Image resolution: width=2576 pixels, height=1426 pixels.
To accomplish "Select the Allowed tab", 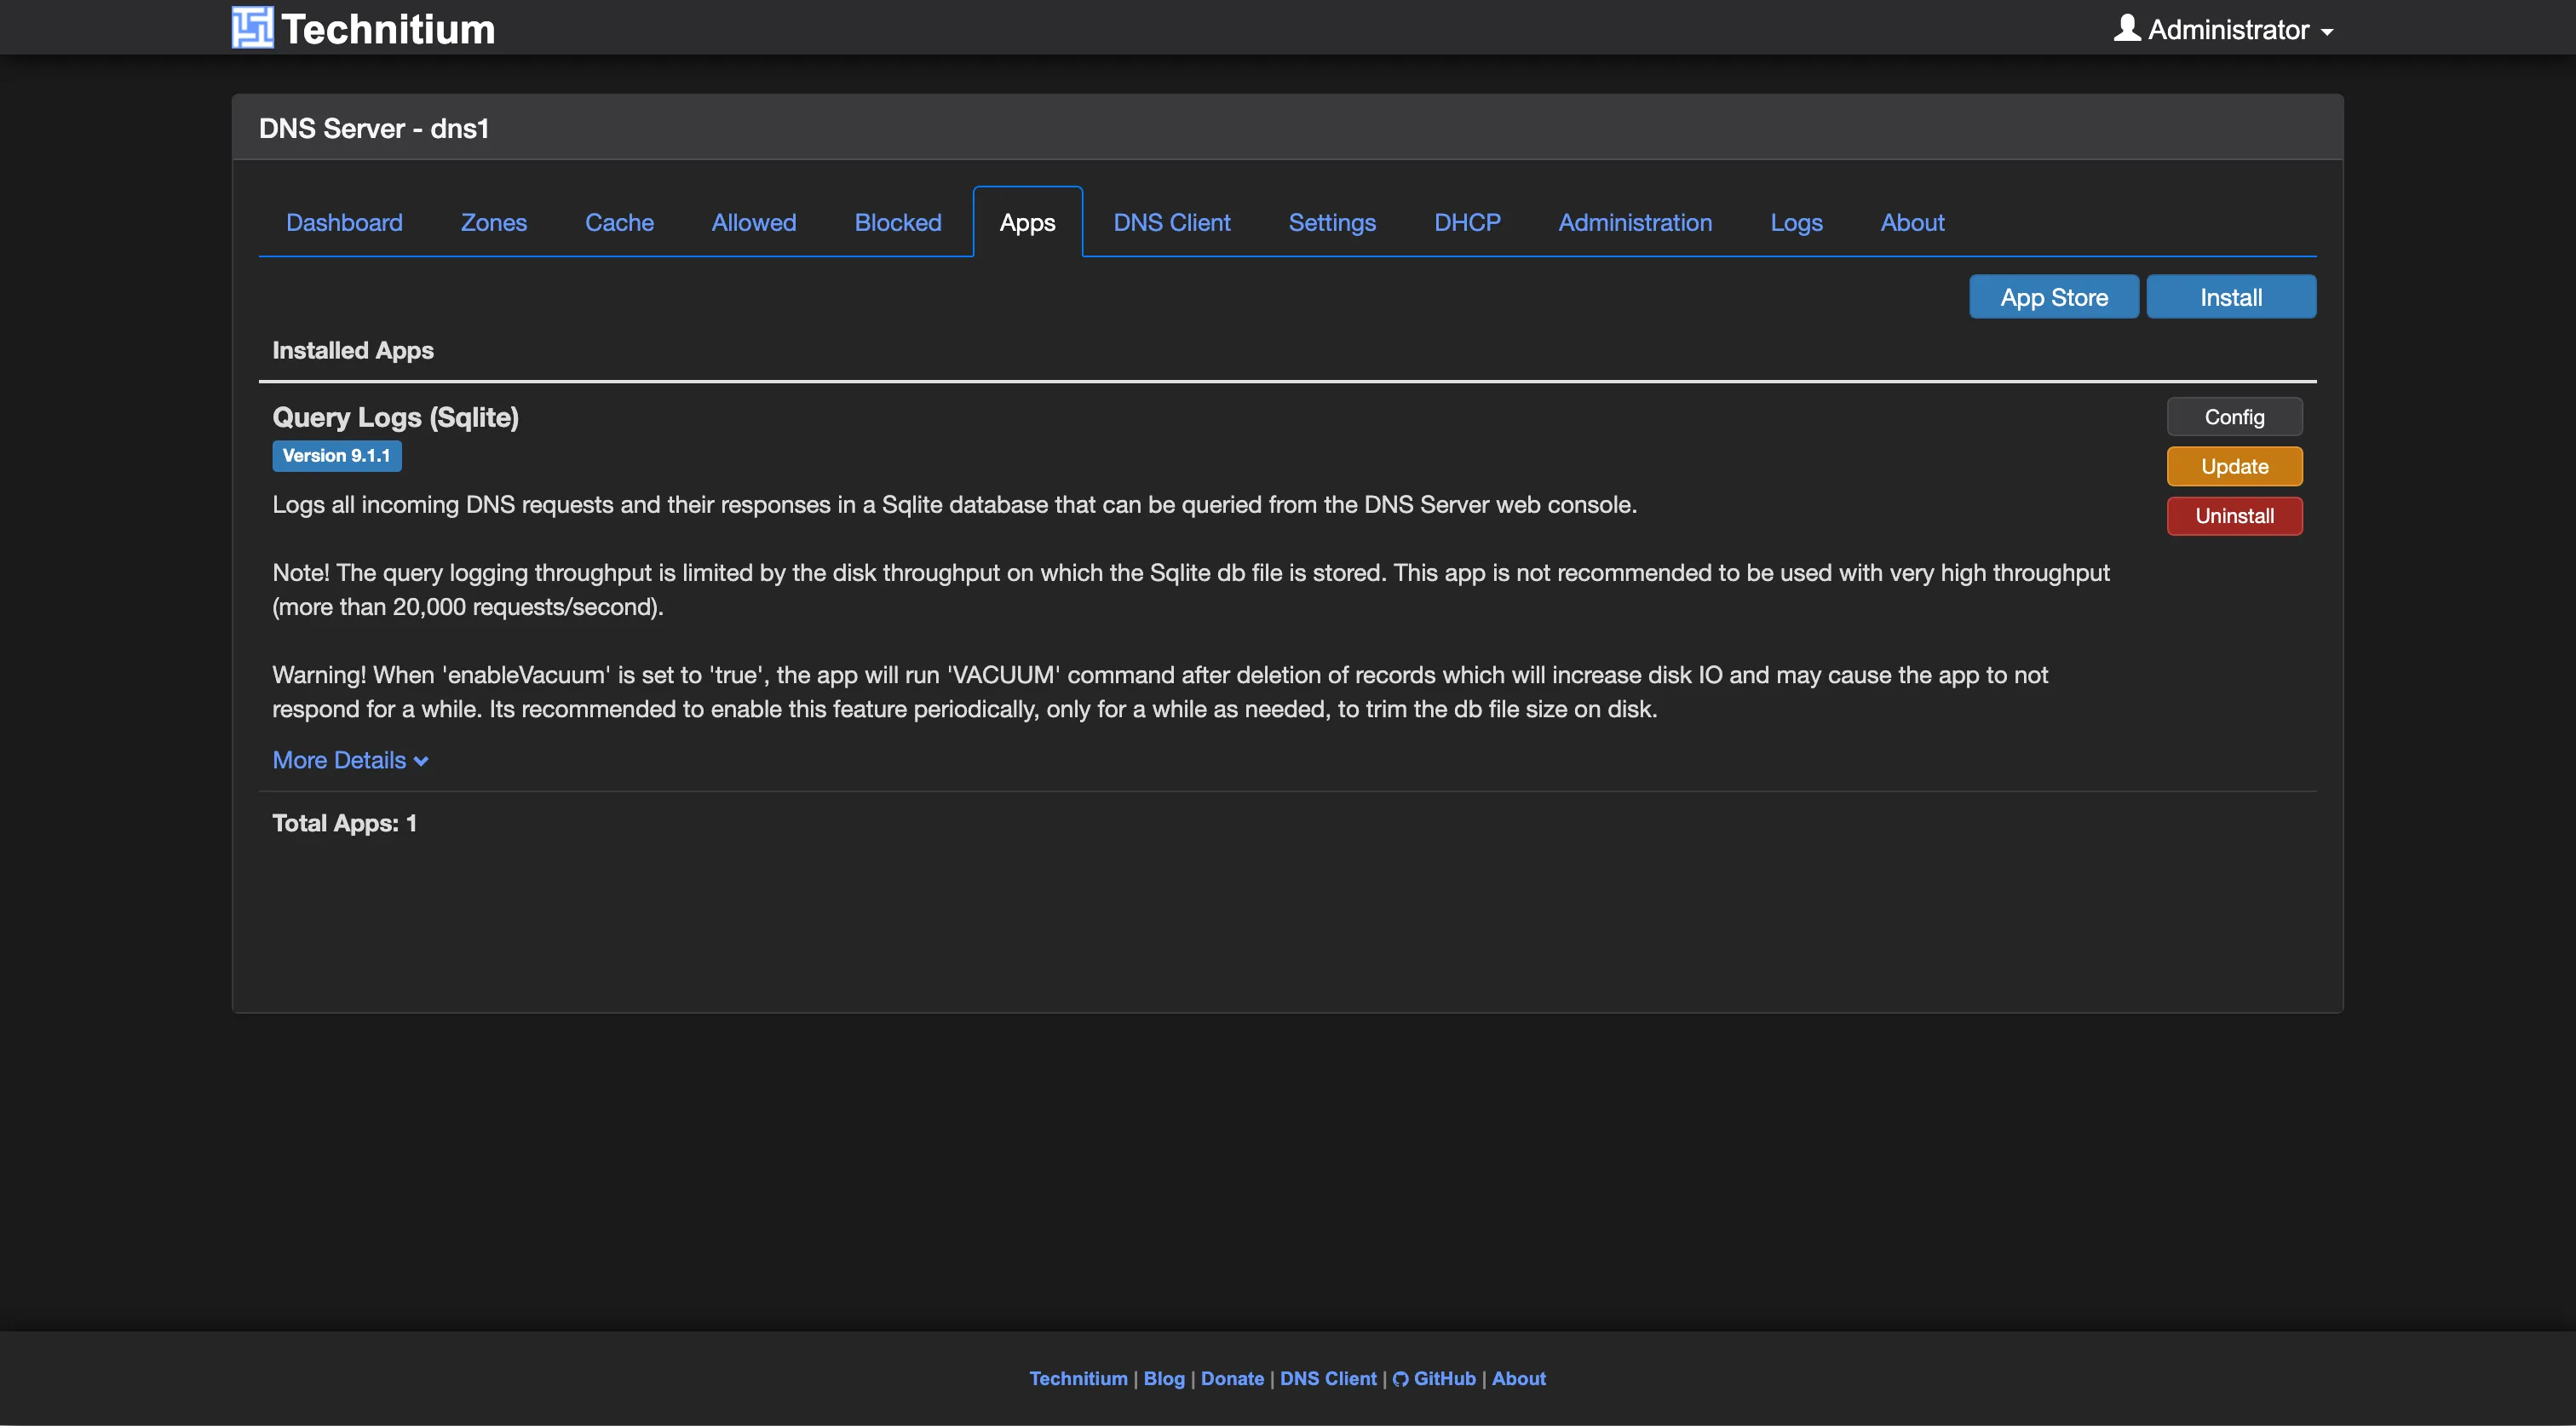I will (x=753, y=222).
